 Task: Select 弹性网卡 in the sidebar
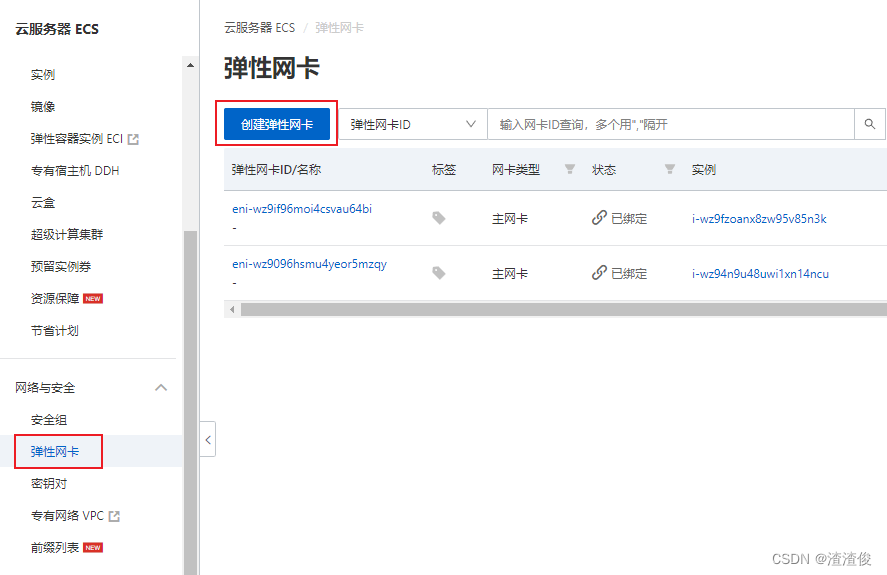click(x=55, y=452)
